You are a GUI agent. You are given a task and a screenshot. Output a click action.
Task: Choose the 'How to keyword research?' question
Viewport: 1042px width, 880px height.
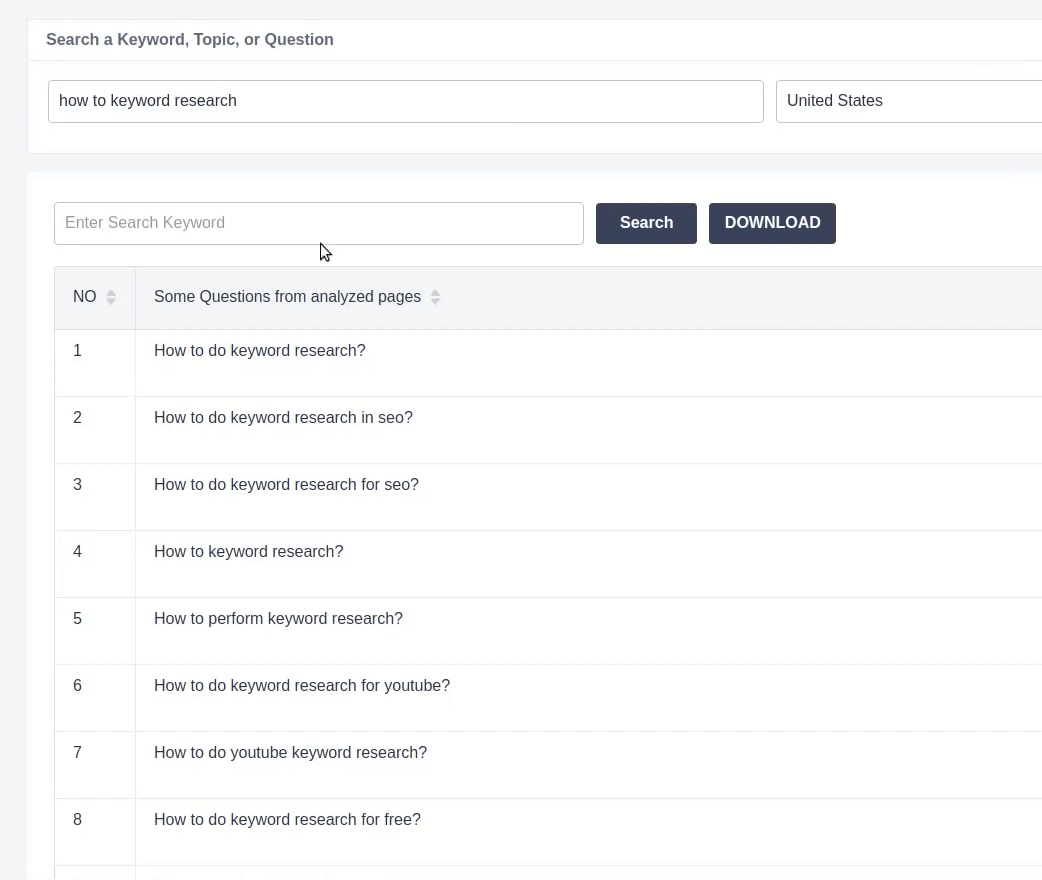click(248, 552)
